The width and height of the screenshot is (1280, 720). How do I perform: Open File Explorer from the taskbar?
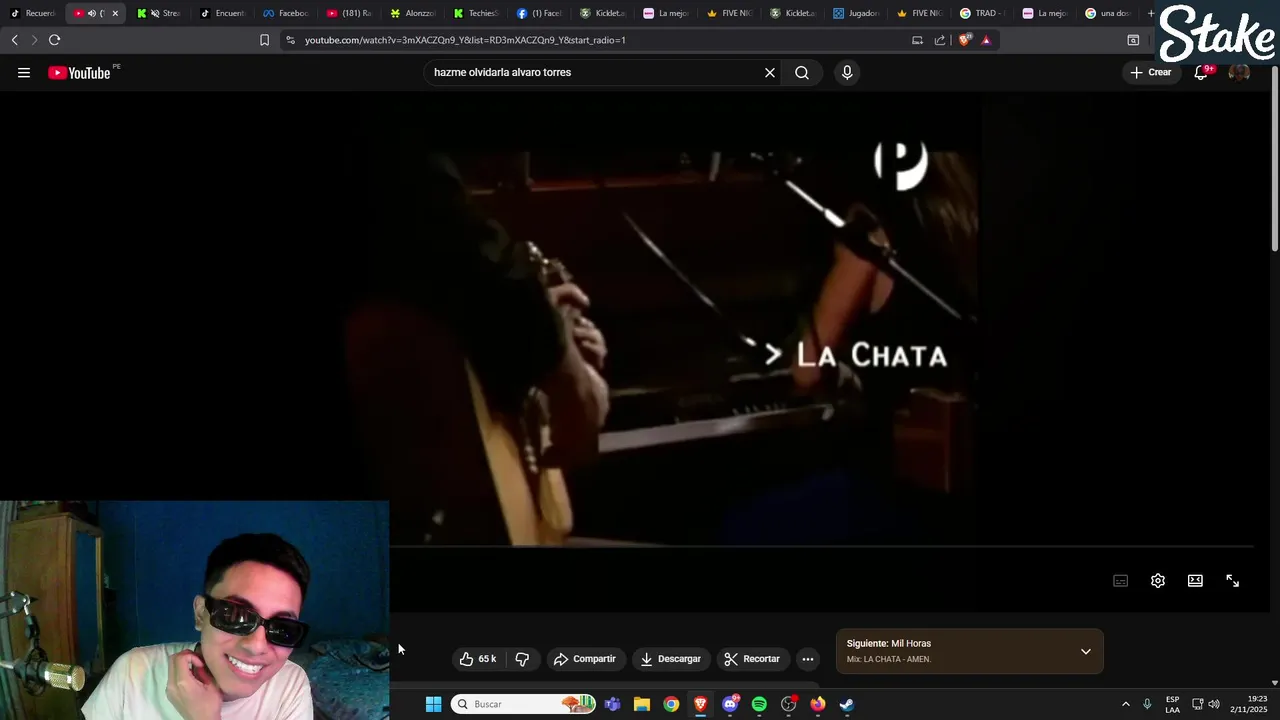[x=642, y=704]
